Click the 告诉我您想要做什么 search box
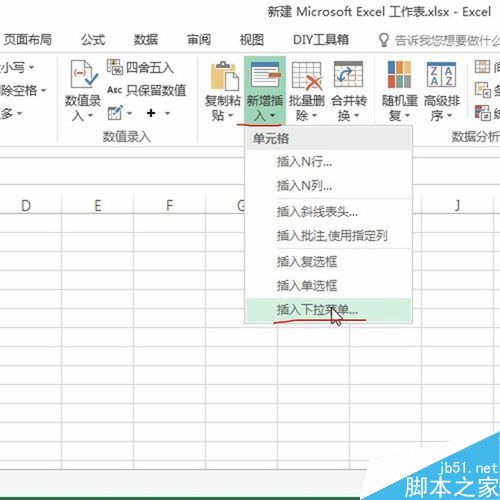500x500 pixels. pyautogui.click(x=447, y=40)
